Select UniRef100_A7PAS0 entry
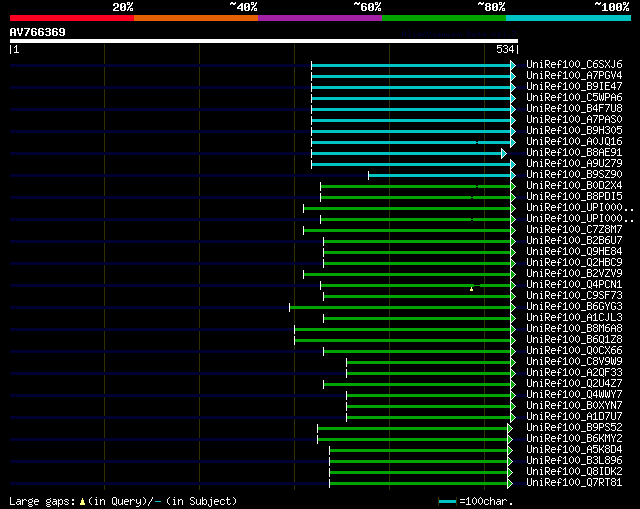The width and height of the screenshot is (640, 509). point(574,120)
